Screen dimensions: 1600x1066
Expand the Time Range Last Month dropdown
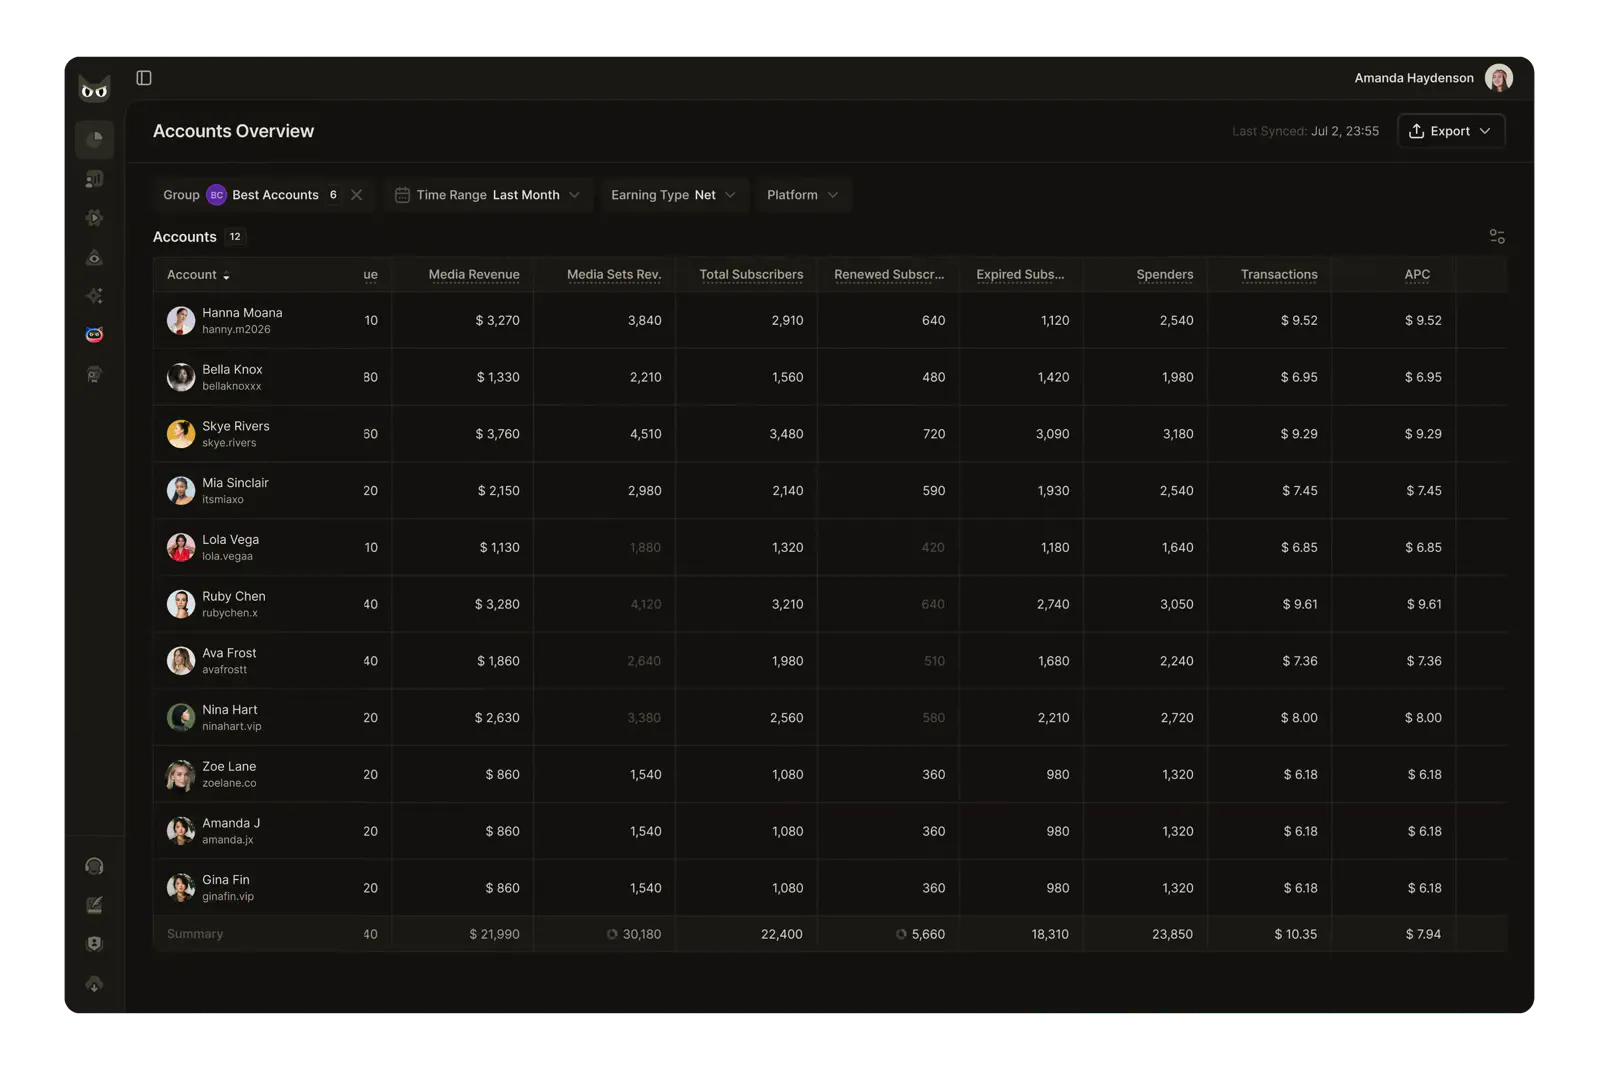coord(488,195)
